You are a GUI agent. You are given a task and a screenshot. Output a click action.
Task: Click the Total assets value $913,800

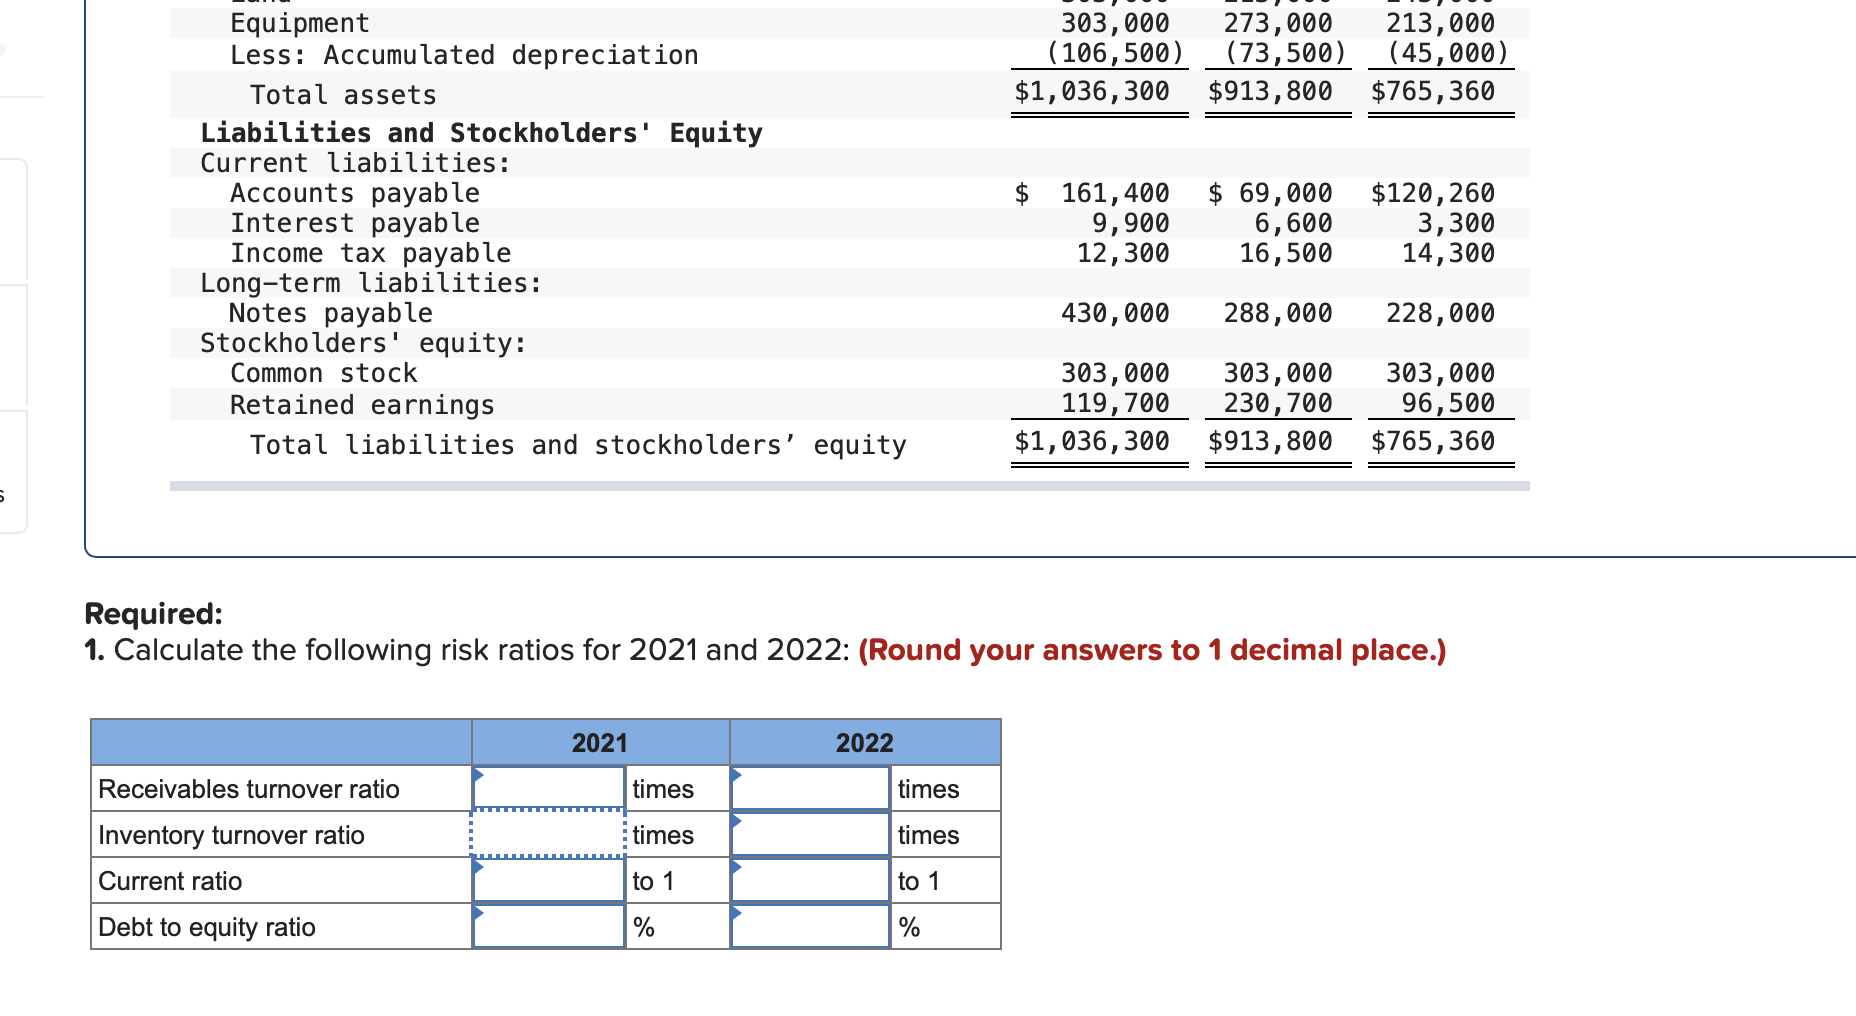click(1270, 91)
